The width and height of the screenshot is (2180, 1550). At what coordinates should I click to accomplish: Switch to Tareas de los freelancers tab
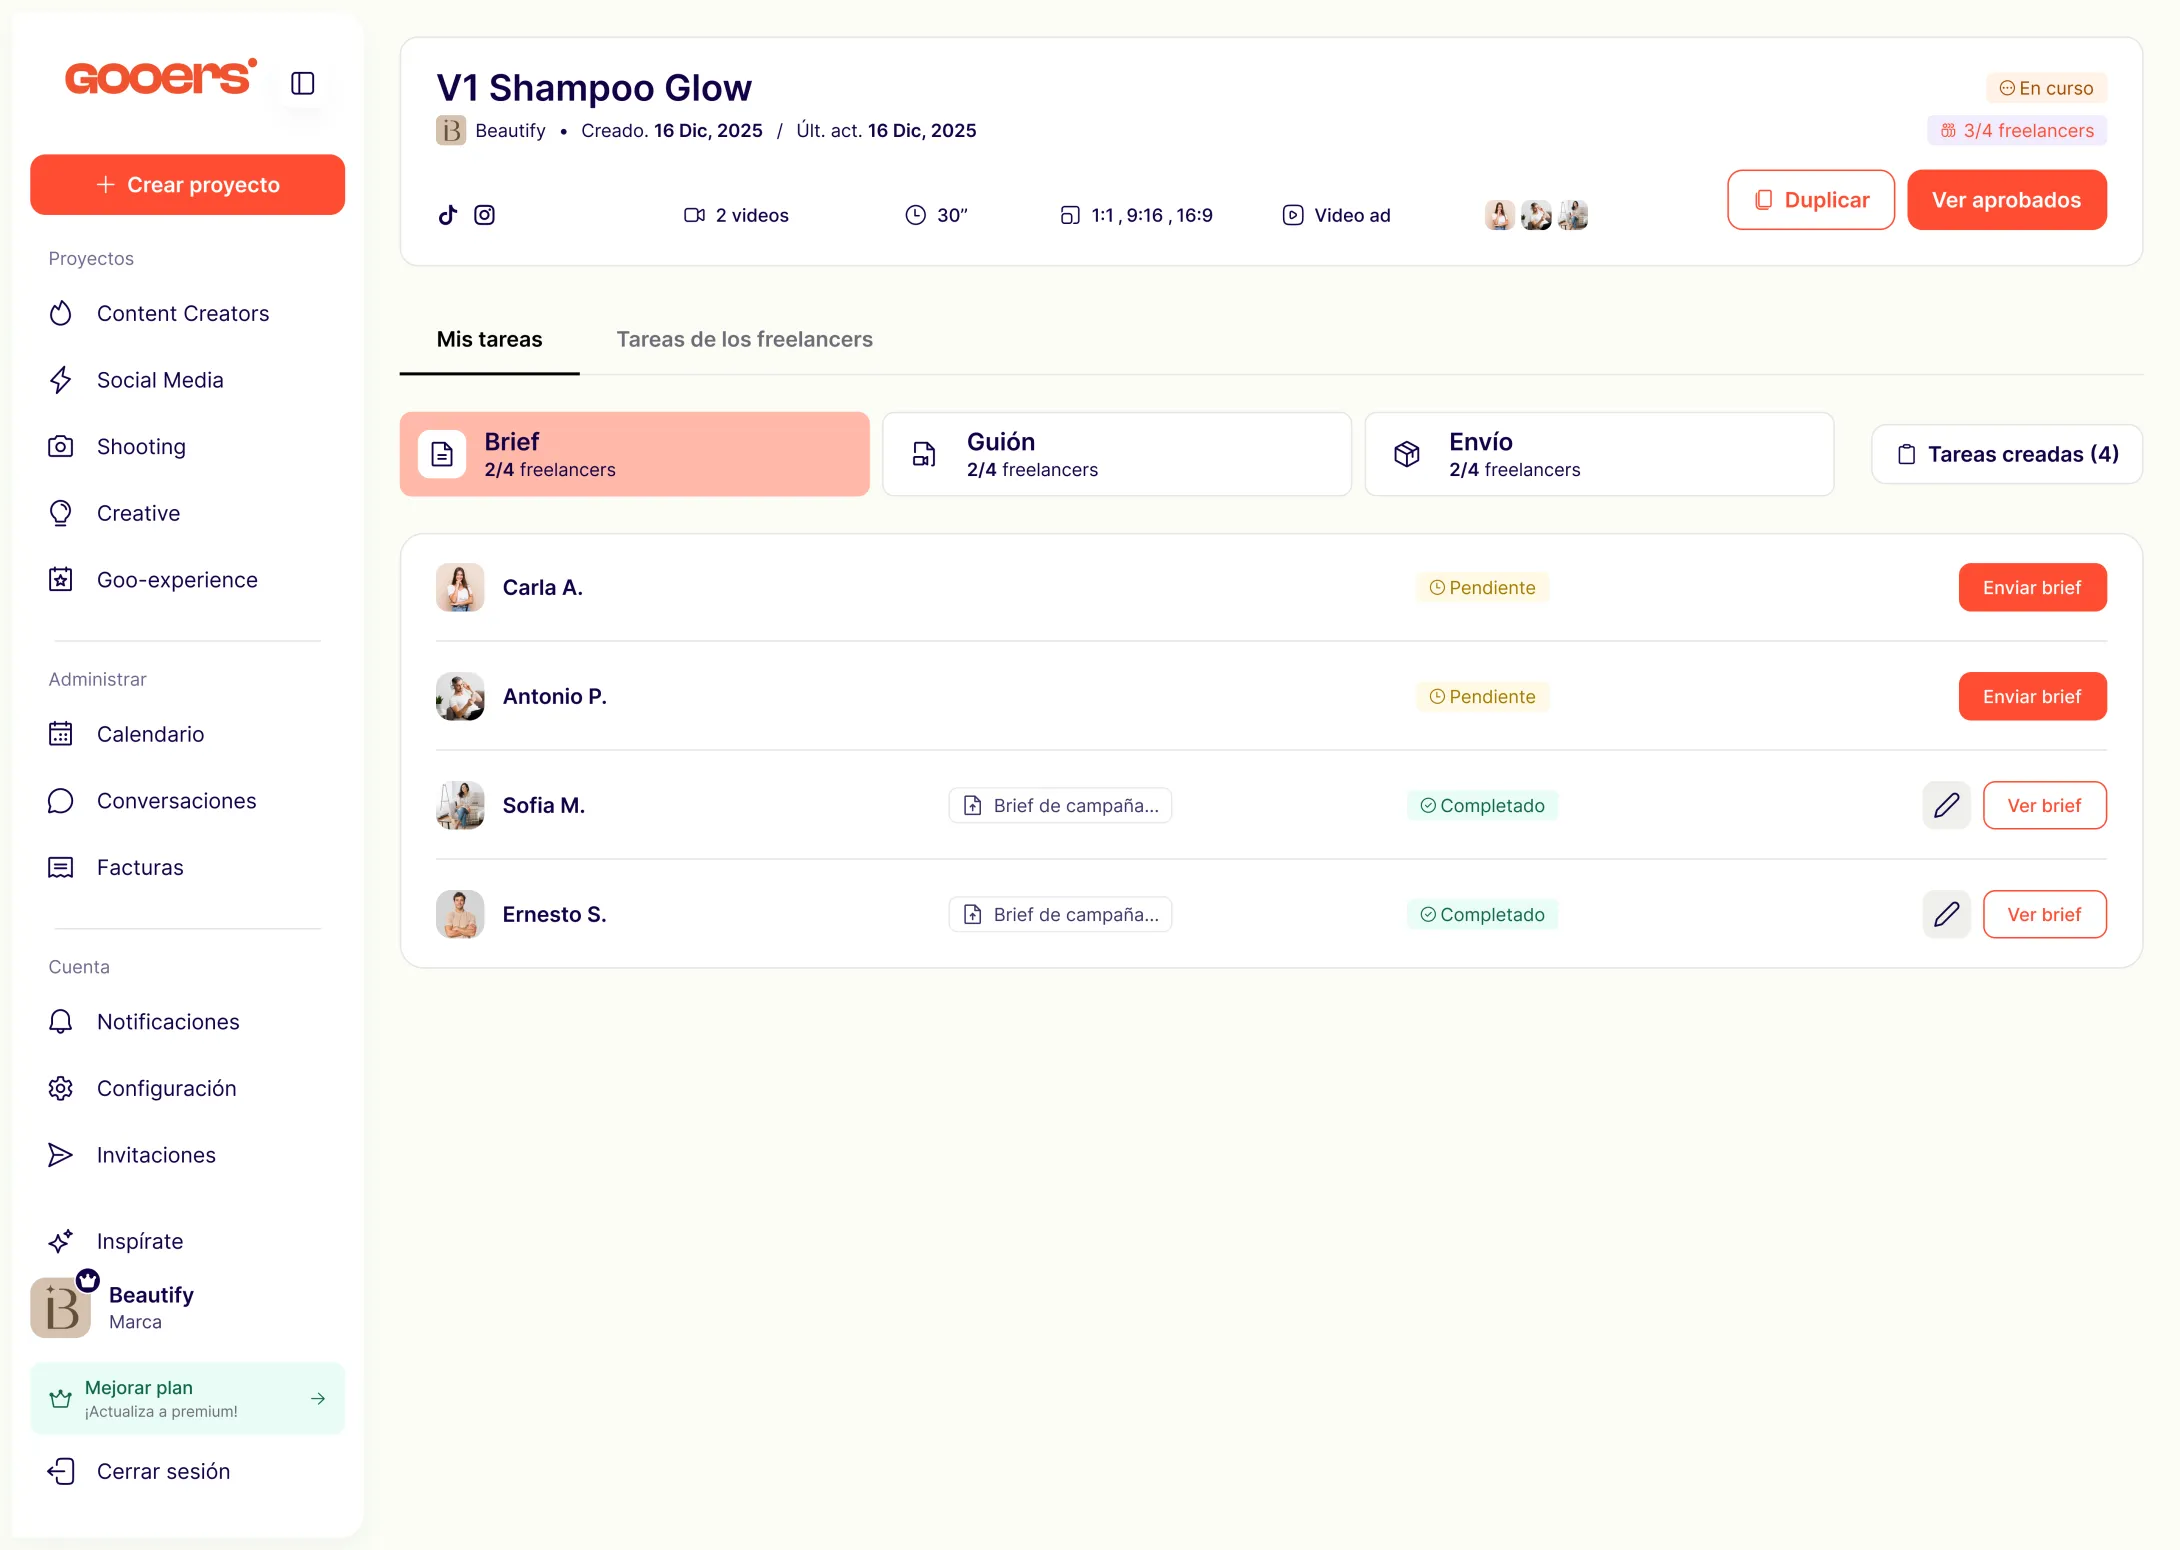(744, 339)
